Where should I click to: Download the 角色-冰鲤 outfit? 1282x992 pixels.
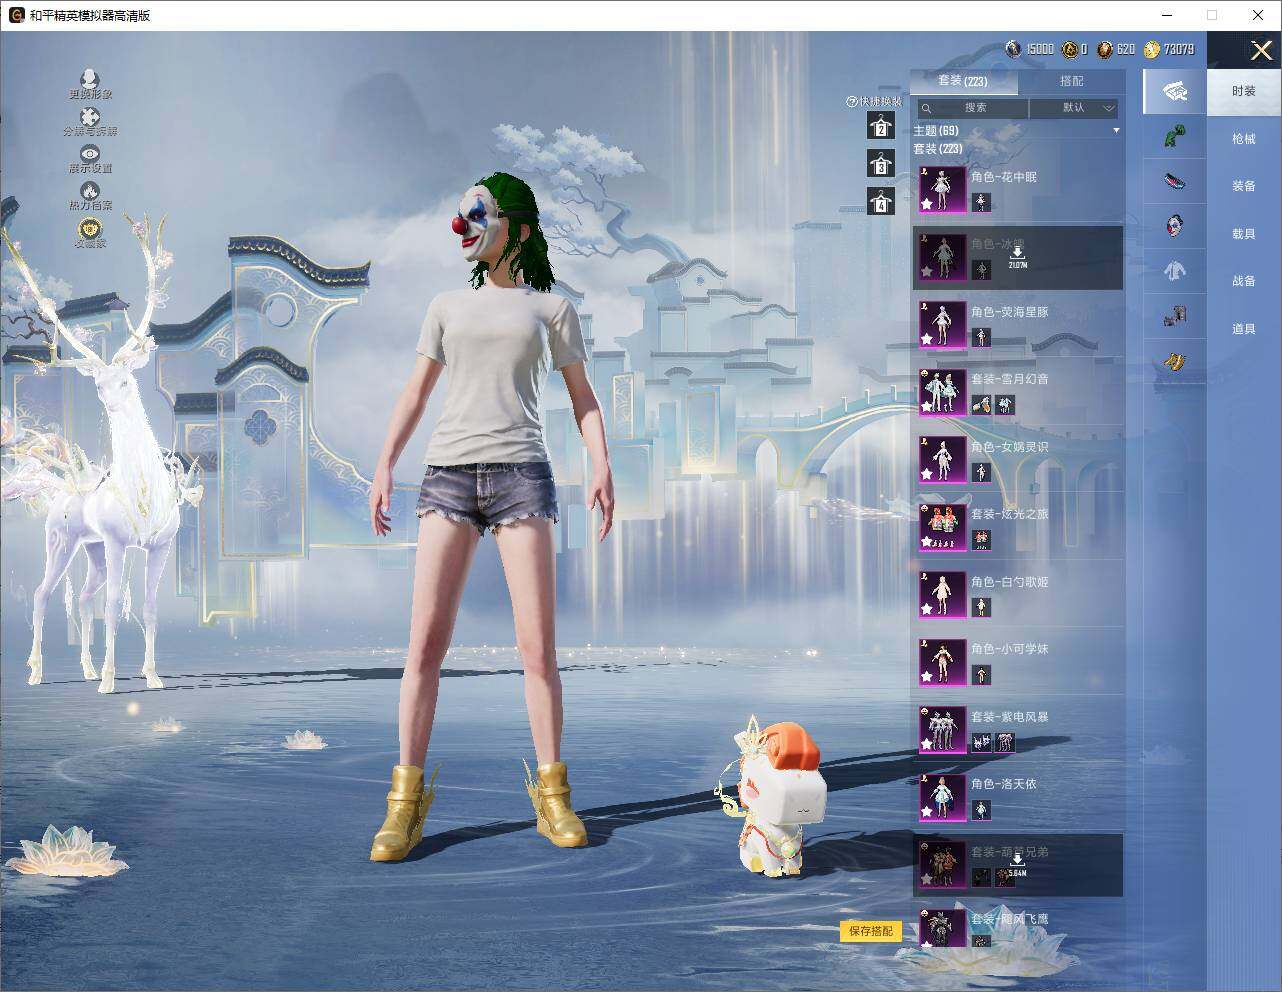tap(1017, 256)
